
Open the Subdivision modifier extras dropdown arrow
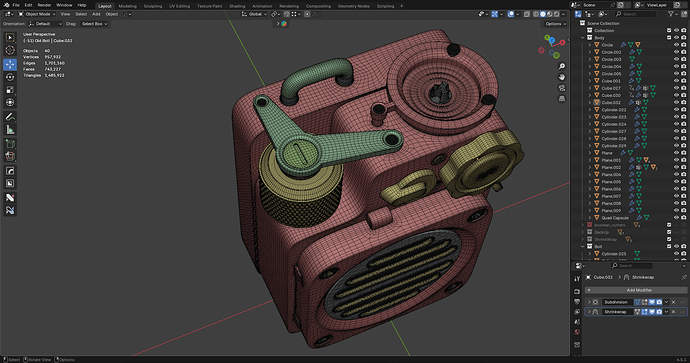[666, 302]
